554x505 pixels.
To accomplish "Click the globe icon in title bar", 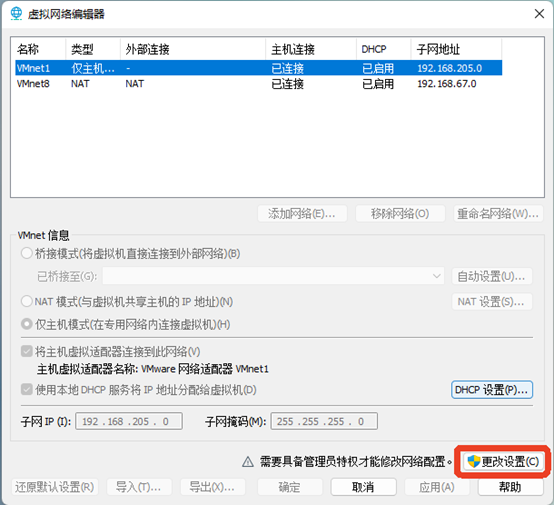I will point(16,14).
